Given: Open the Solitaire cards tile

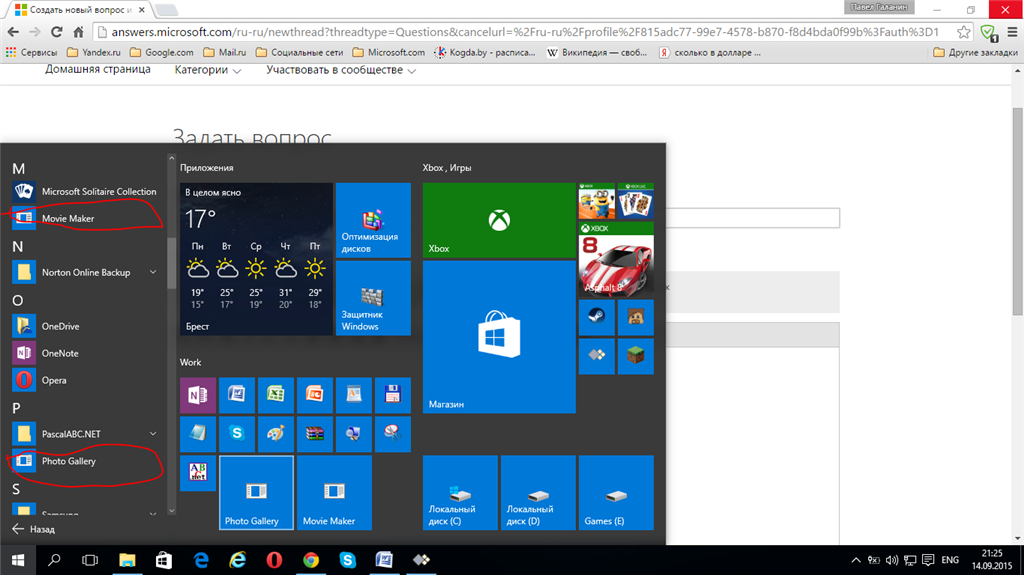Looking at the screenshot, I should point(635,201).
